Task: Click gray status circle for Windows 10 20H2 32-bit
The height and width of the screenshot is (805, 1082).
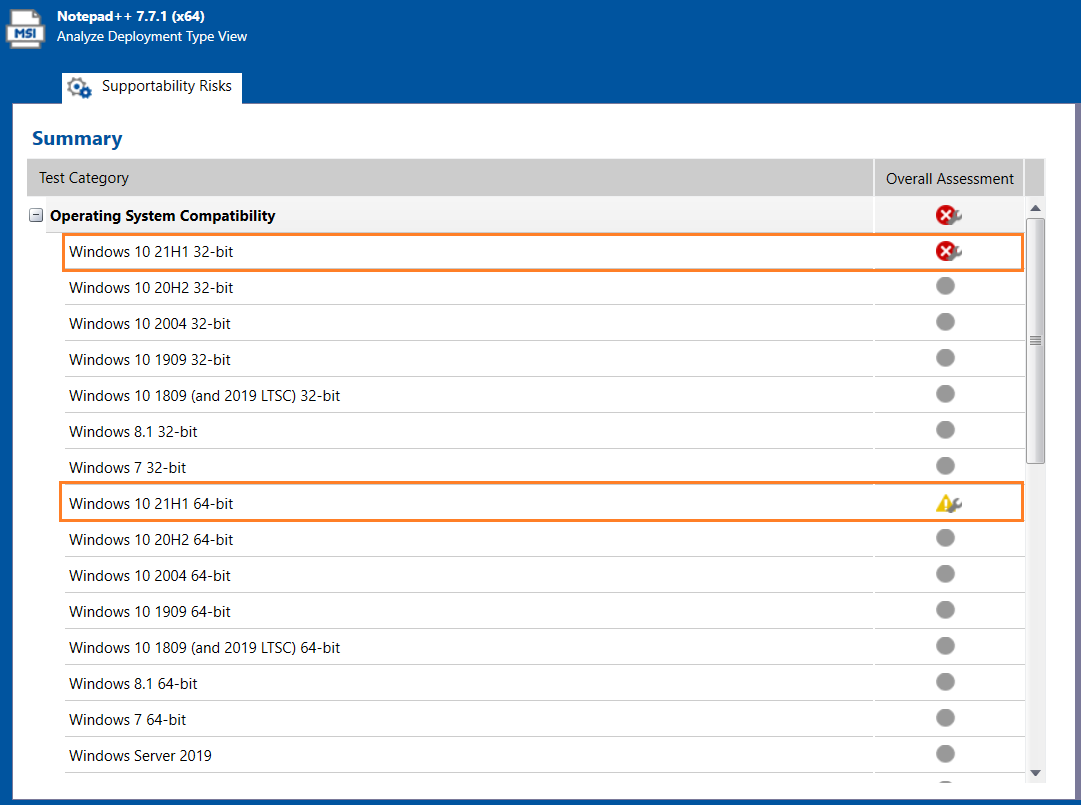Action: click(x=945, y=286)
